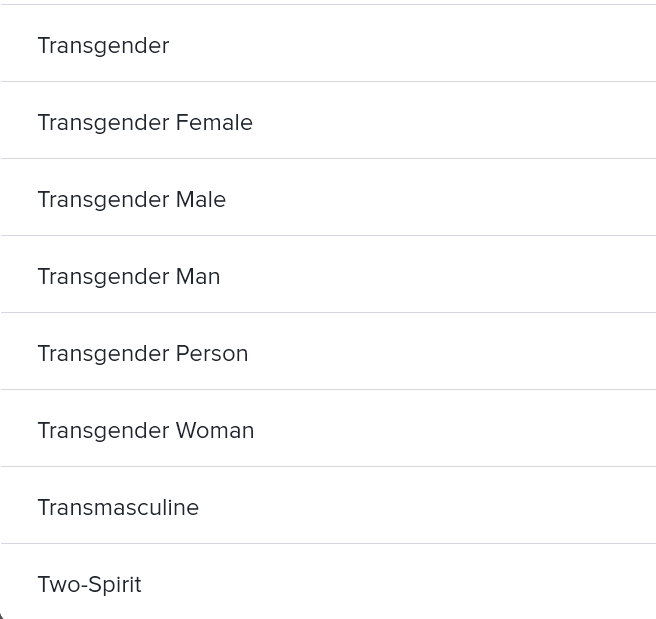Select Transgender Woman from the list
Screen dimensions: 656x619
tap(146, 430)
